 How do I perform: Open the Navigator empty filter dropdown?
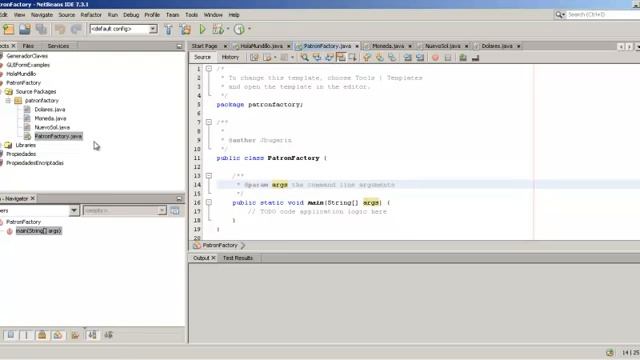(x=162, y=211)
